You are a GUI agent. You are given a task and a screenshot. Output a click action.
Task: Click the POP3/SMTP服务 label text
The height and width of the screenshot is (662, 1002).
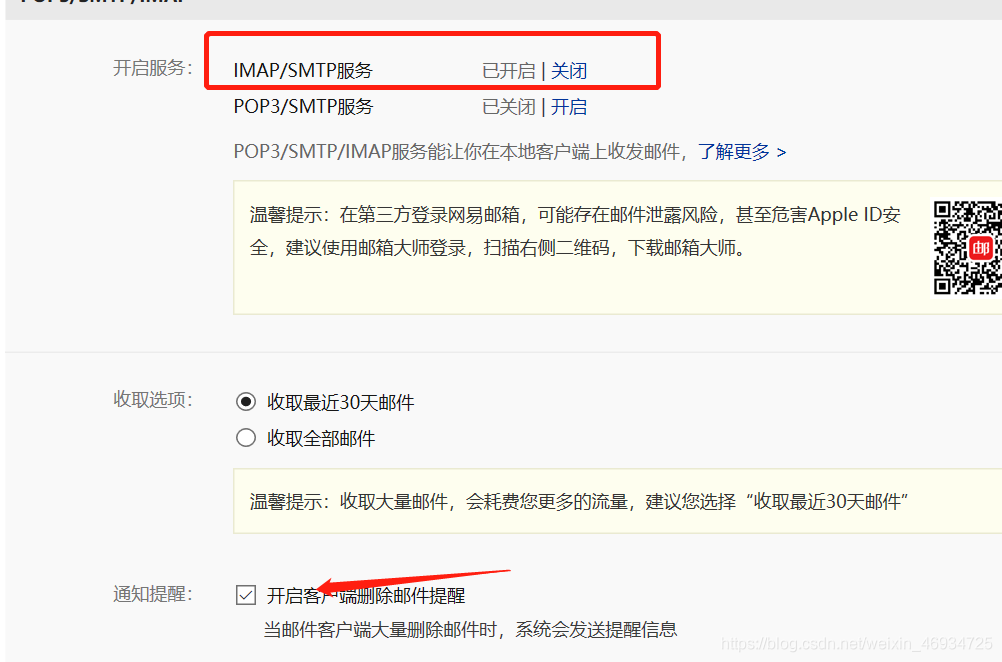(x=303, y=107)
